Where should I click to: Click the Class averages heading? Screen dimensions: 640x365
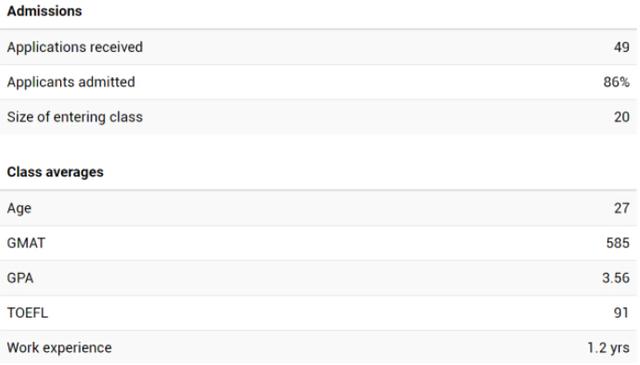pyautogui.click(x=55, y=172)
